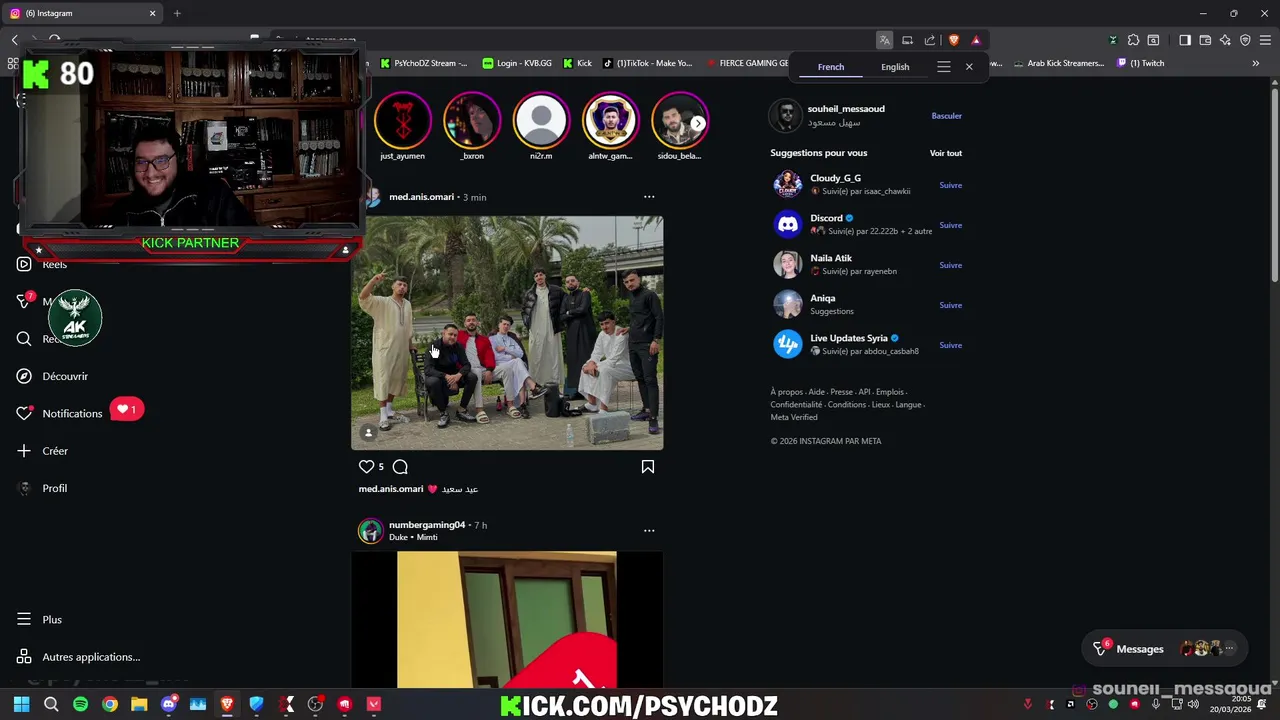Open the med.anis.omari username link in the post header

tap(421, 197)
